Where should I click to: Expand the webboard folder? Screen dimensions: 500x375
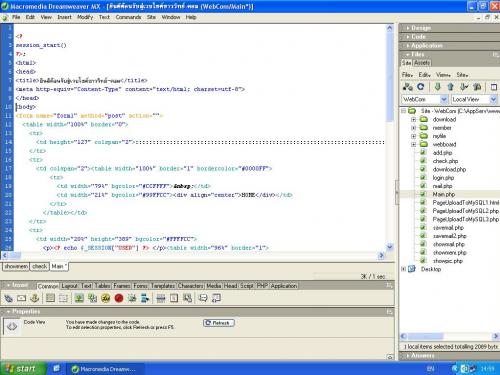point(413,144)
